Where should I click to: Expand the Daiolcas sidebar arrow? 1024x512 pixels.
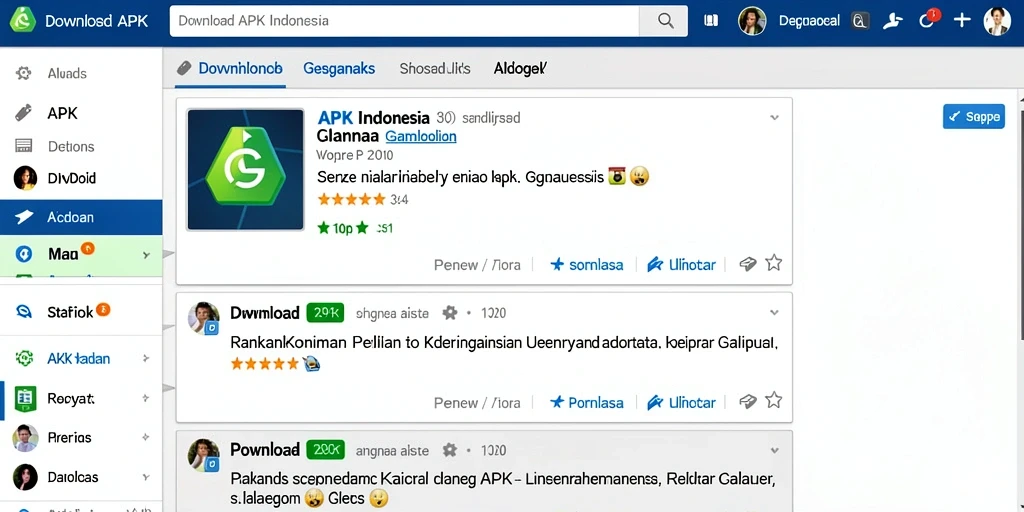click(146, 477)
